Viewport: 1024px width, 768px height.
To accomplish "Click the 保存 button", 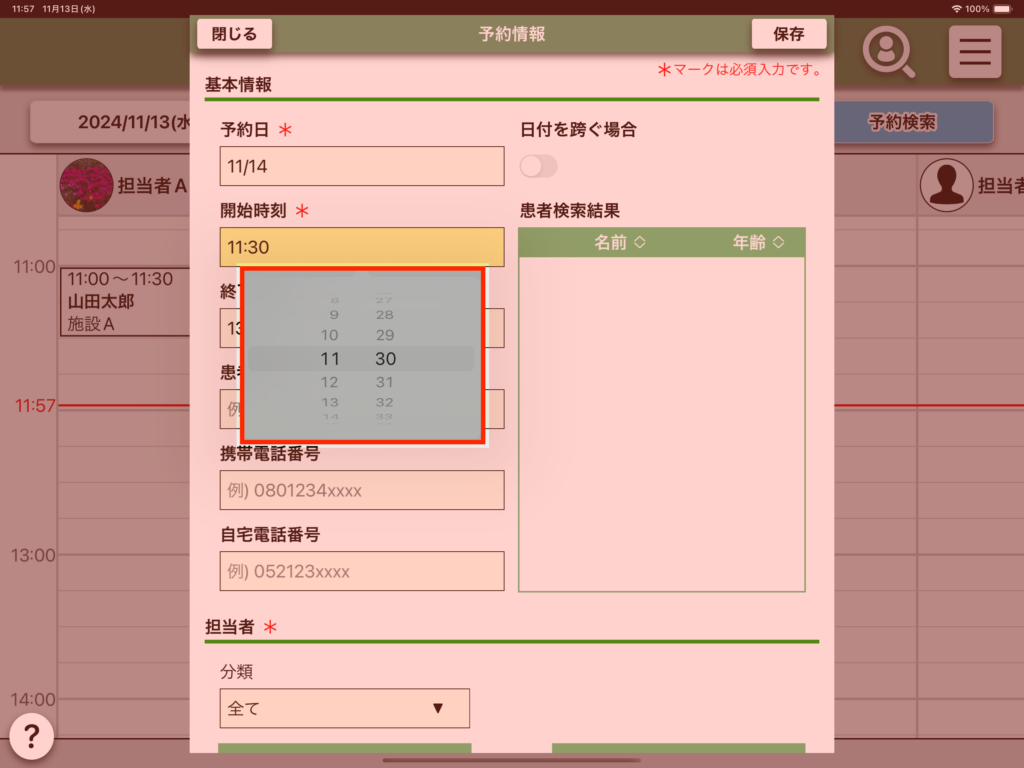I will point(788,34).
